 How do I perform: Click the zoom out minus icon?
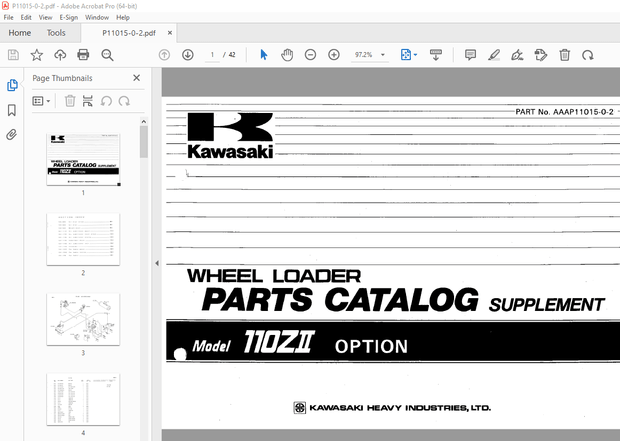[310, 54]
